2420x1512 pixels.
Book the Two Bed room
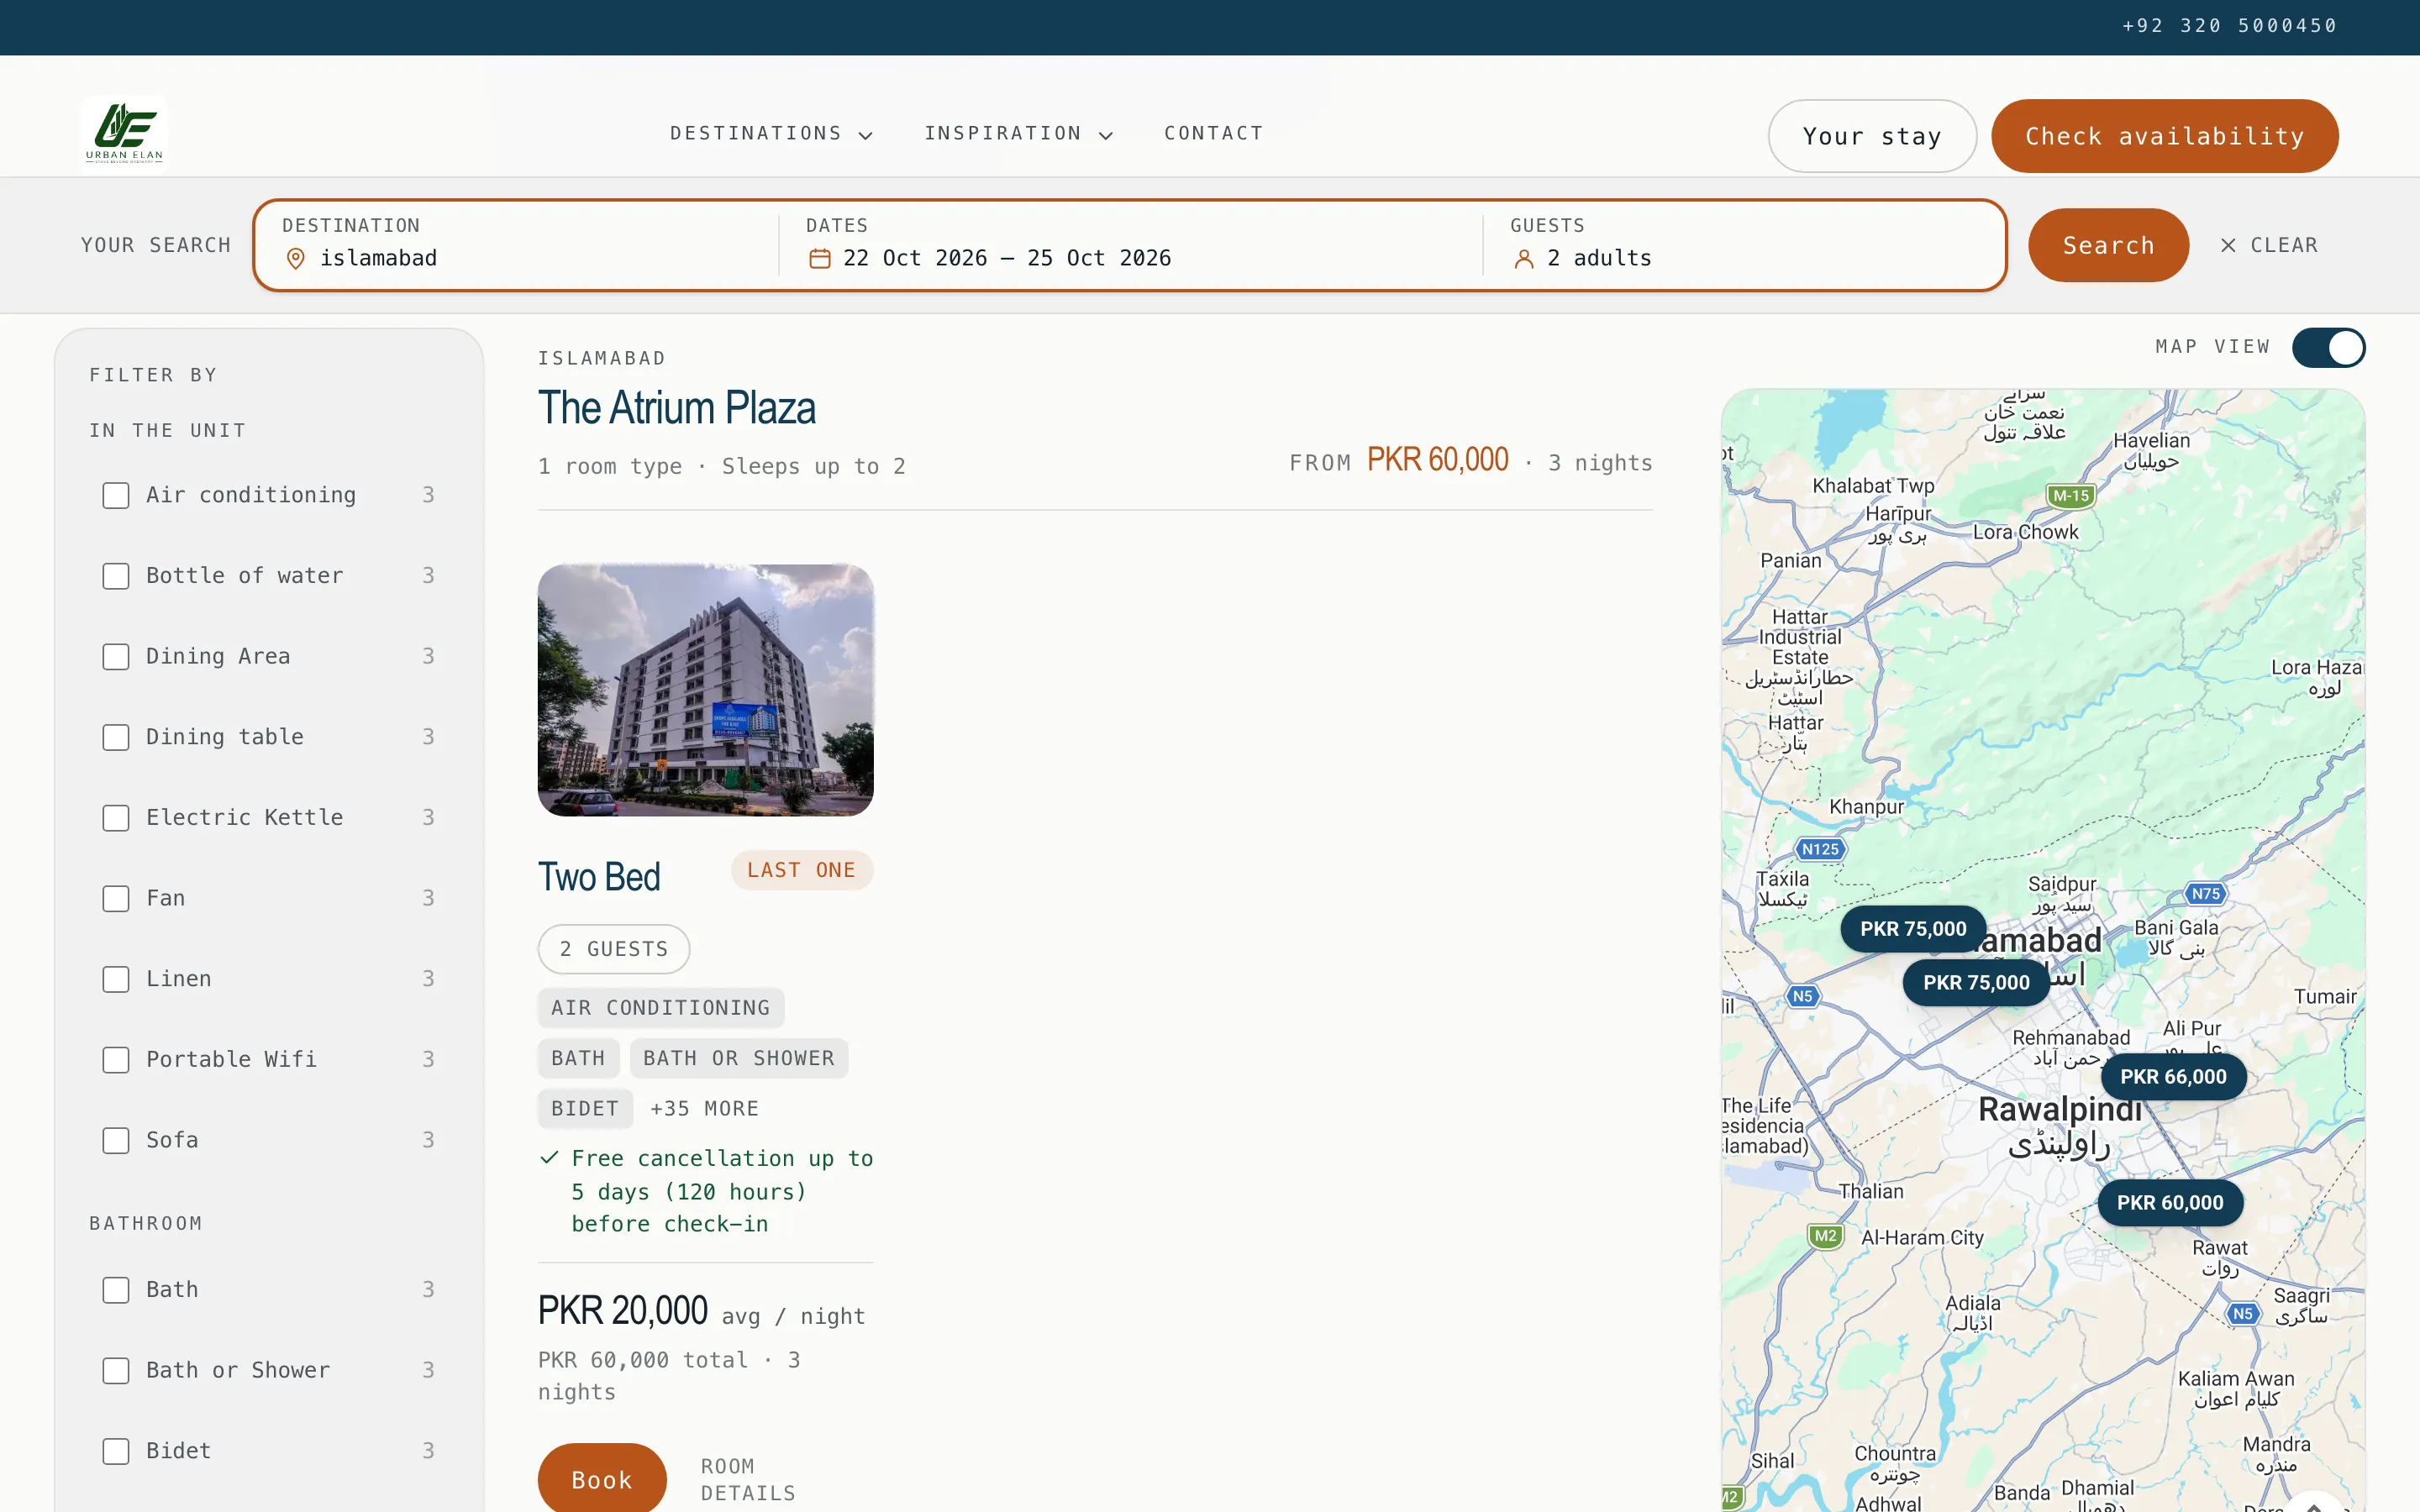pos(602,1479)
